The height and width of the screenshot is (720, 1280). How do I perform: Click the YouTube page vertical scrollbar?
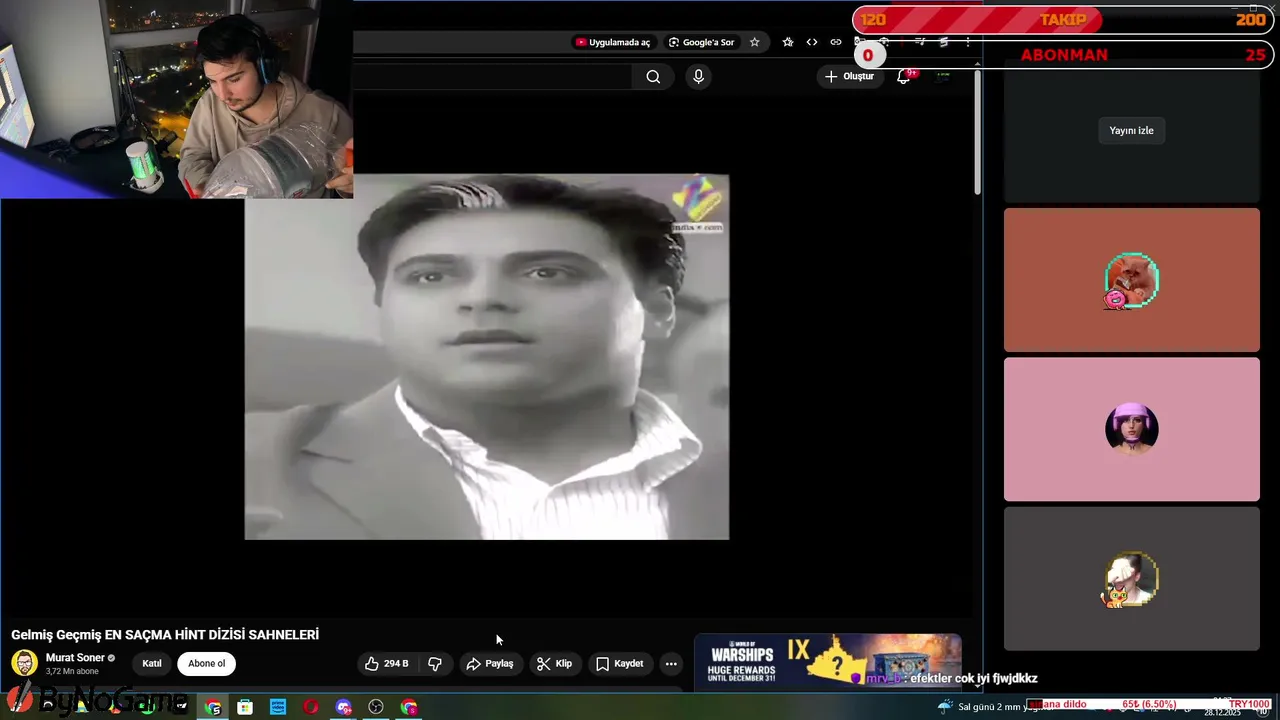click(977, 130)
